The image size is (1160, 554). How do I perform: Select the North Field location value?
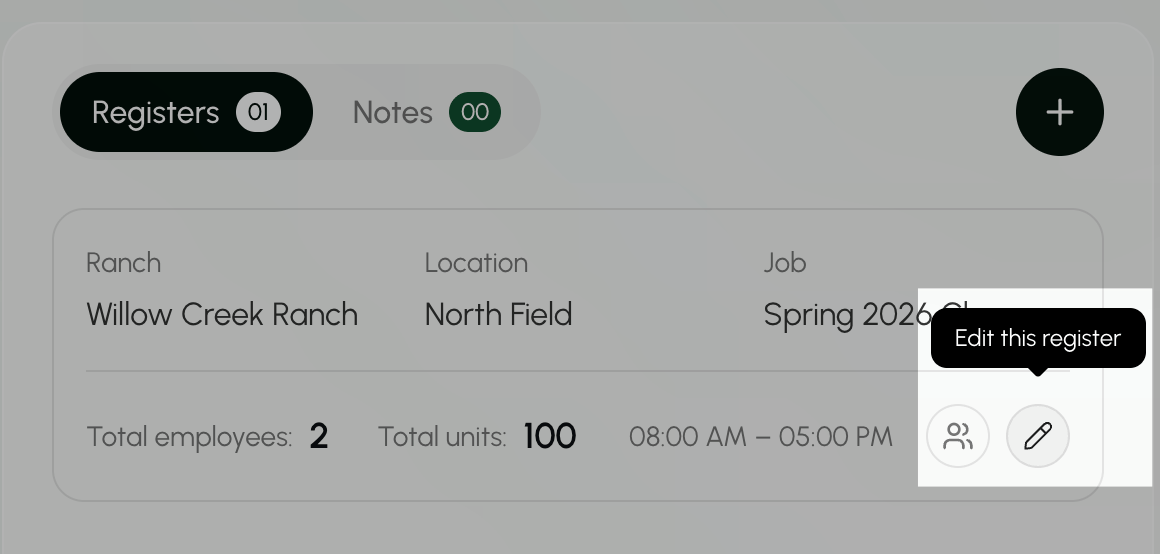499,315
